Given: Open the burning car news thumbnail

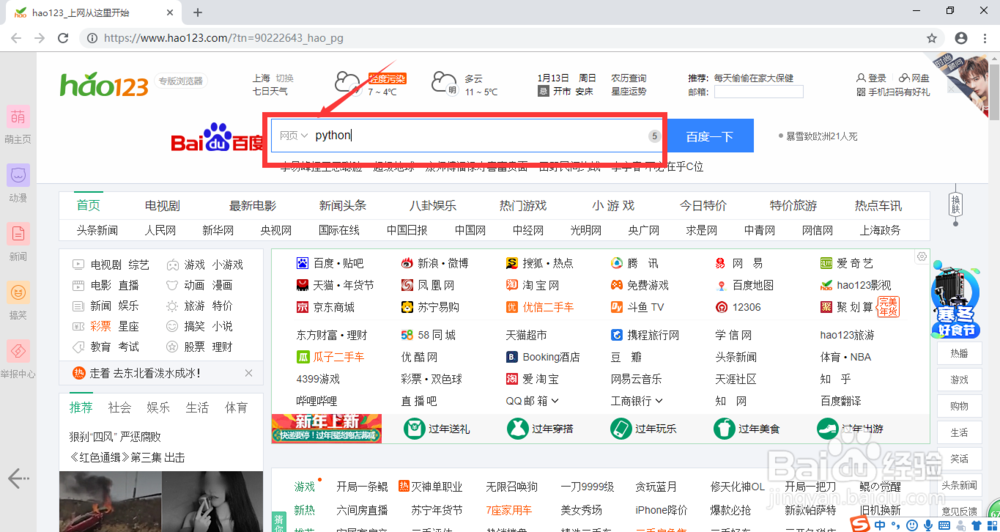Looking at the screenshot, I should pyautogui.click(x=110, y=501).
